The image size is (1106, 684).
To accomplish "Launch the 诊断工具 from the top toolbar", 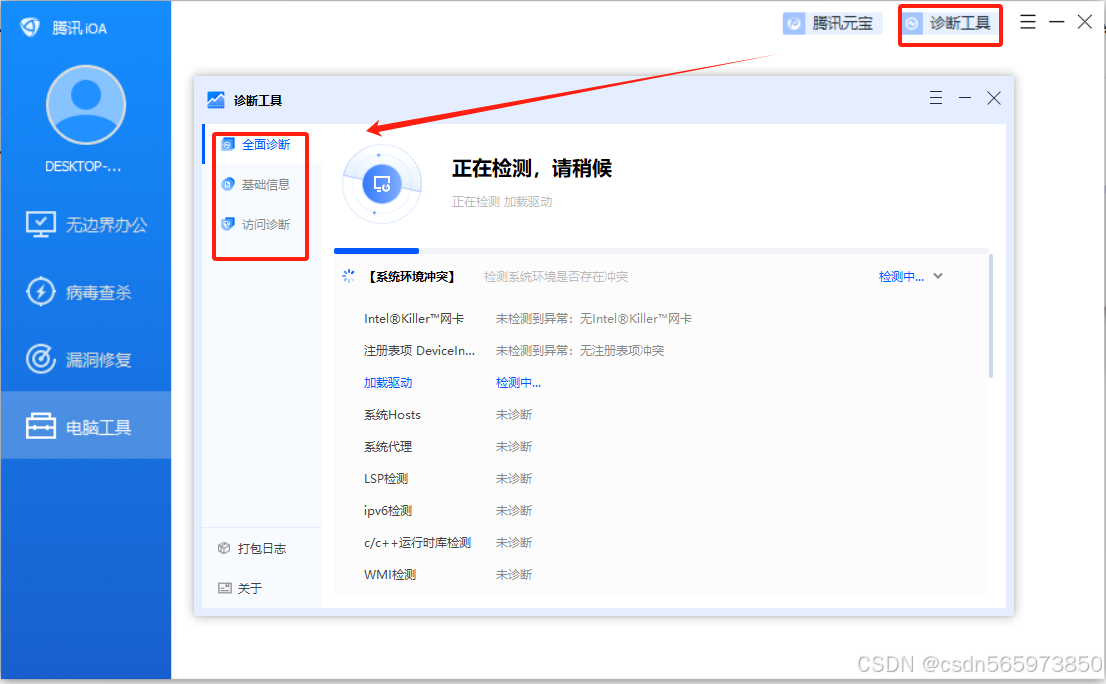I will pos(949,24).
